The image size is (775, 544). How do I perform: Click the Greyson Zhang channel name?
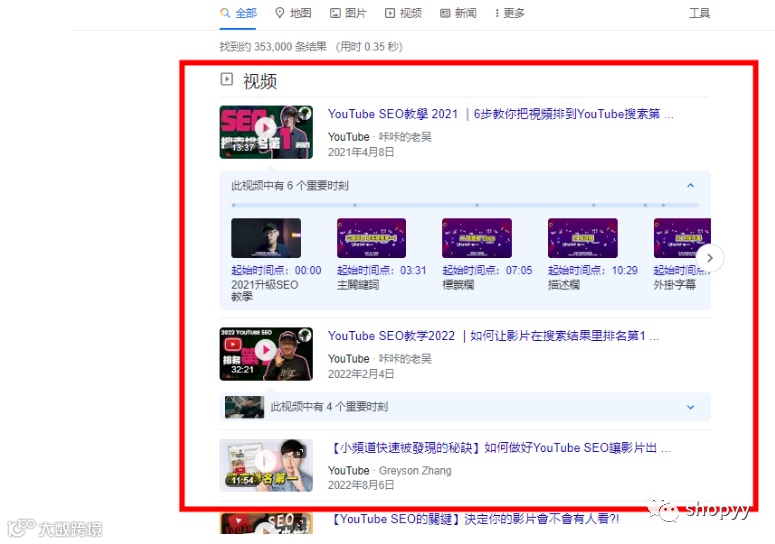point(415,471)
